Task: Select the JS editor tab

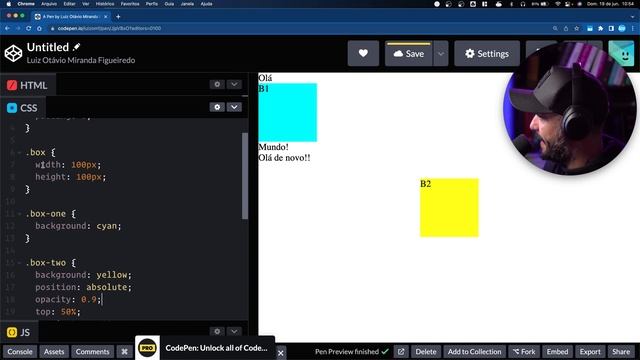Action: (x=19, y=332)
